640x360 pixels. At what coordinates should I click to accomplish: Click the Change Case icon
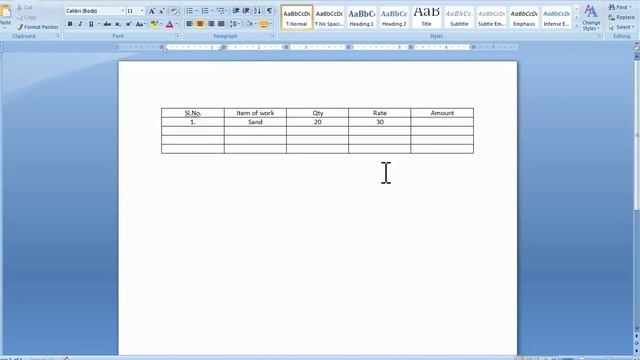[x=139, y=24]
